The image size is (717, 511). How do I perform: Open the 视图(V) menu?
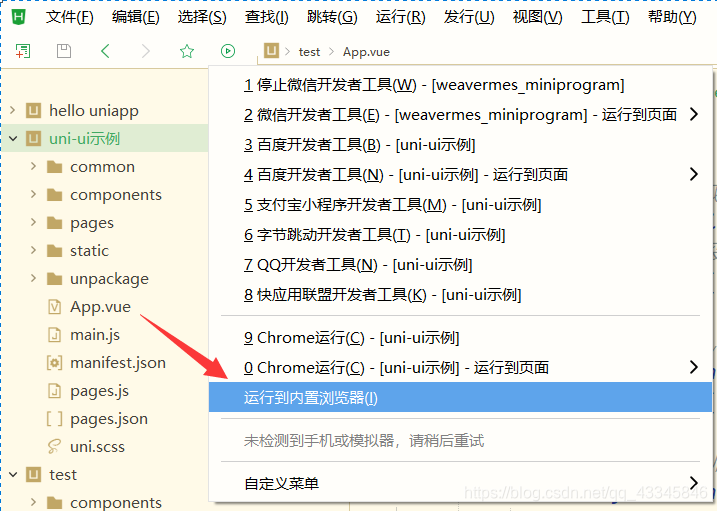point(537,17)
